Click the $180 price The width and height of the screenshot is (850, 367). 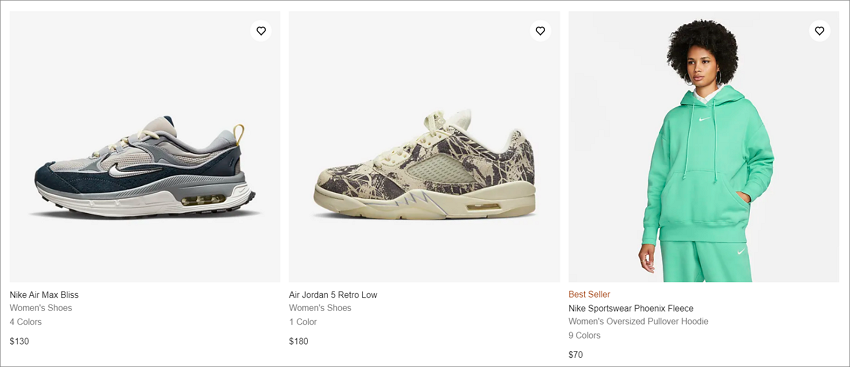(x=299, y=342)
